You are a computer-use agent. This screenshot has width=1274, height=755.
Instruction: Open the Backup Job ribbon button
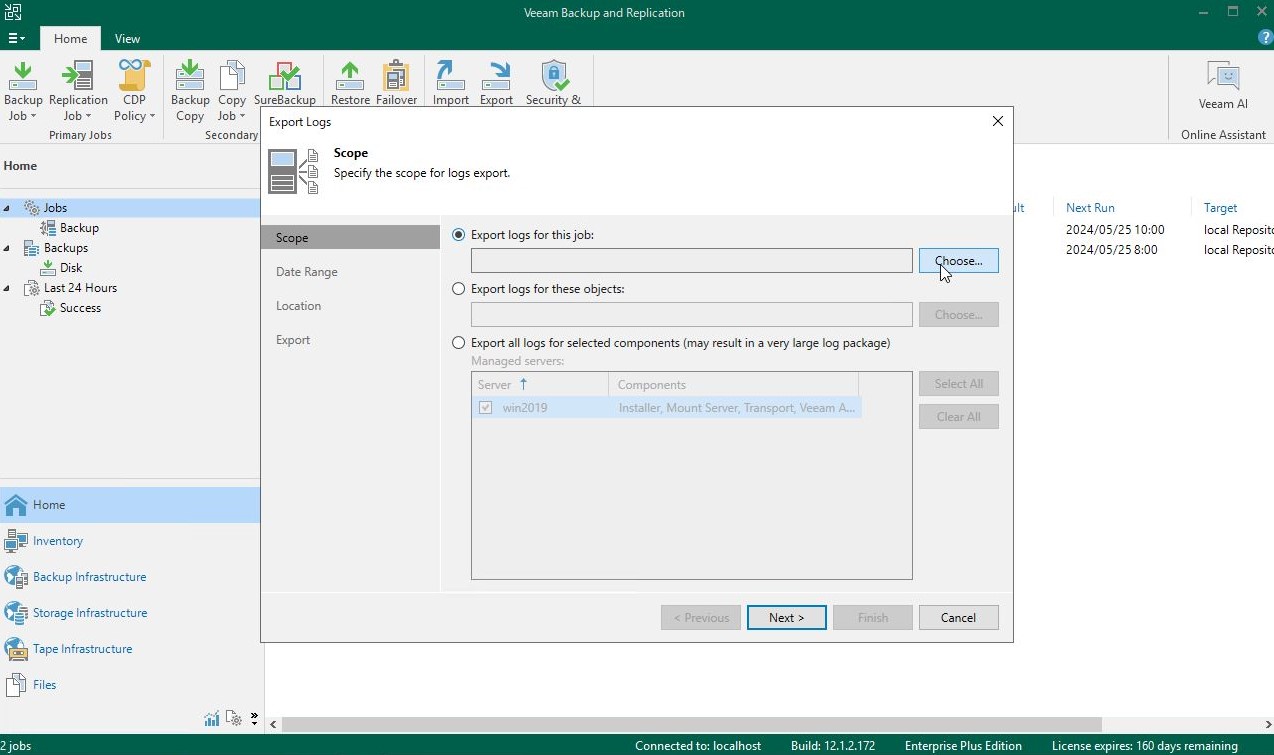23,91
